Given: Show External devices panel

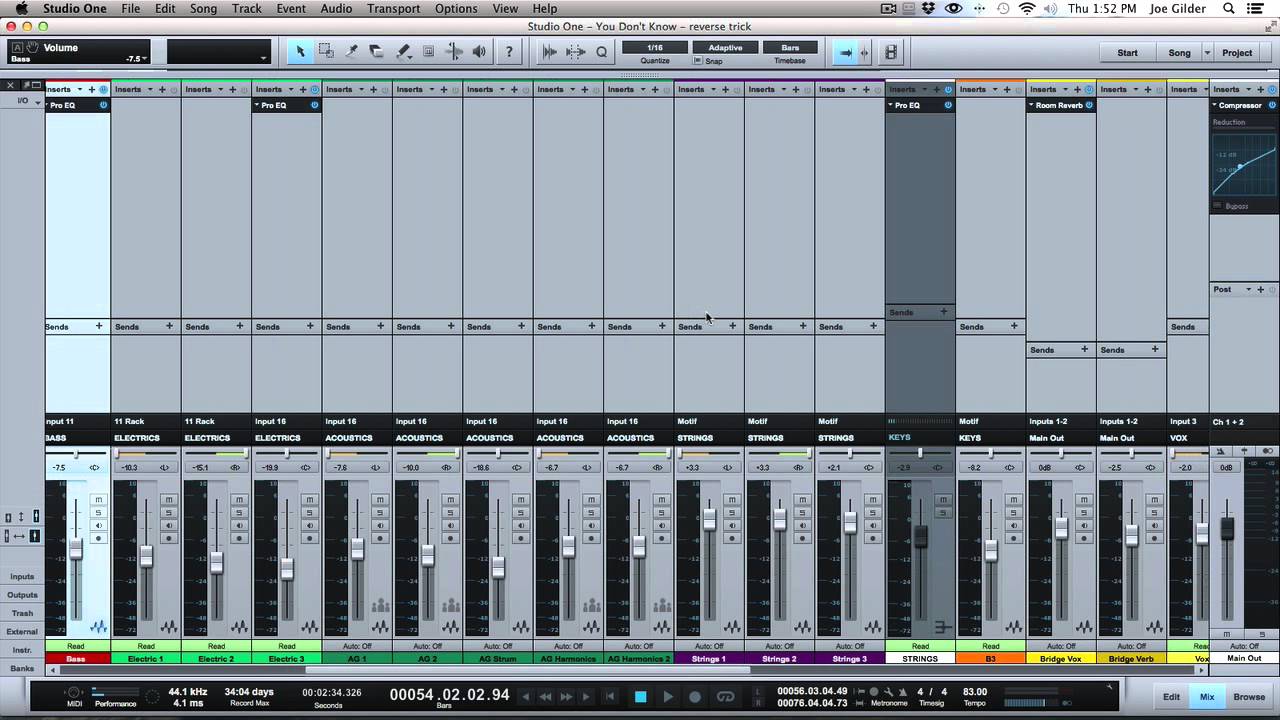Looking at the screenshot, I should (x=22, y=632).
